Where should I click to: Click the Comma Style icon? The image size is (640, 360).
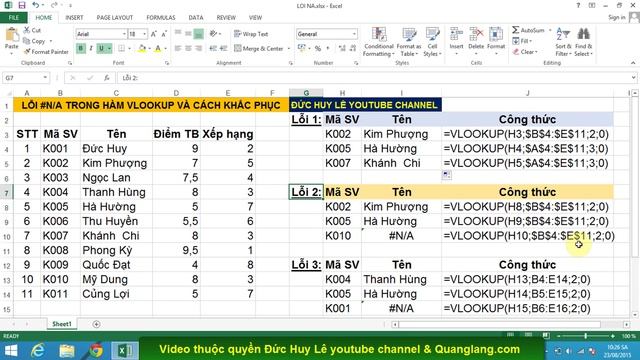(x=328, y=49)
